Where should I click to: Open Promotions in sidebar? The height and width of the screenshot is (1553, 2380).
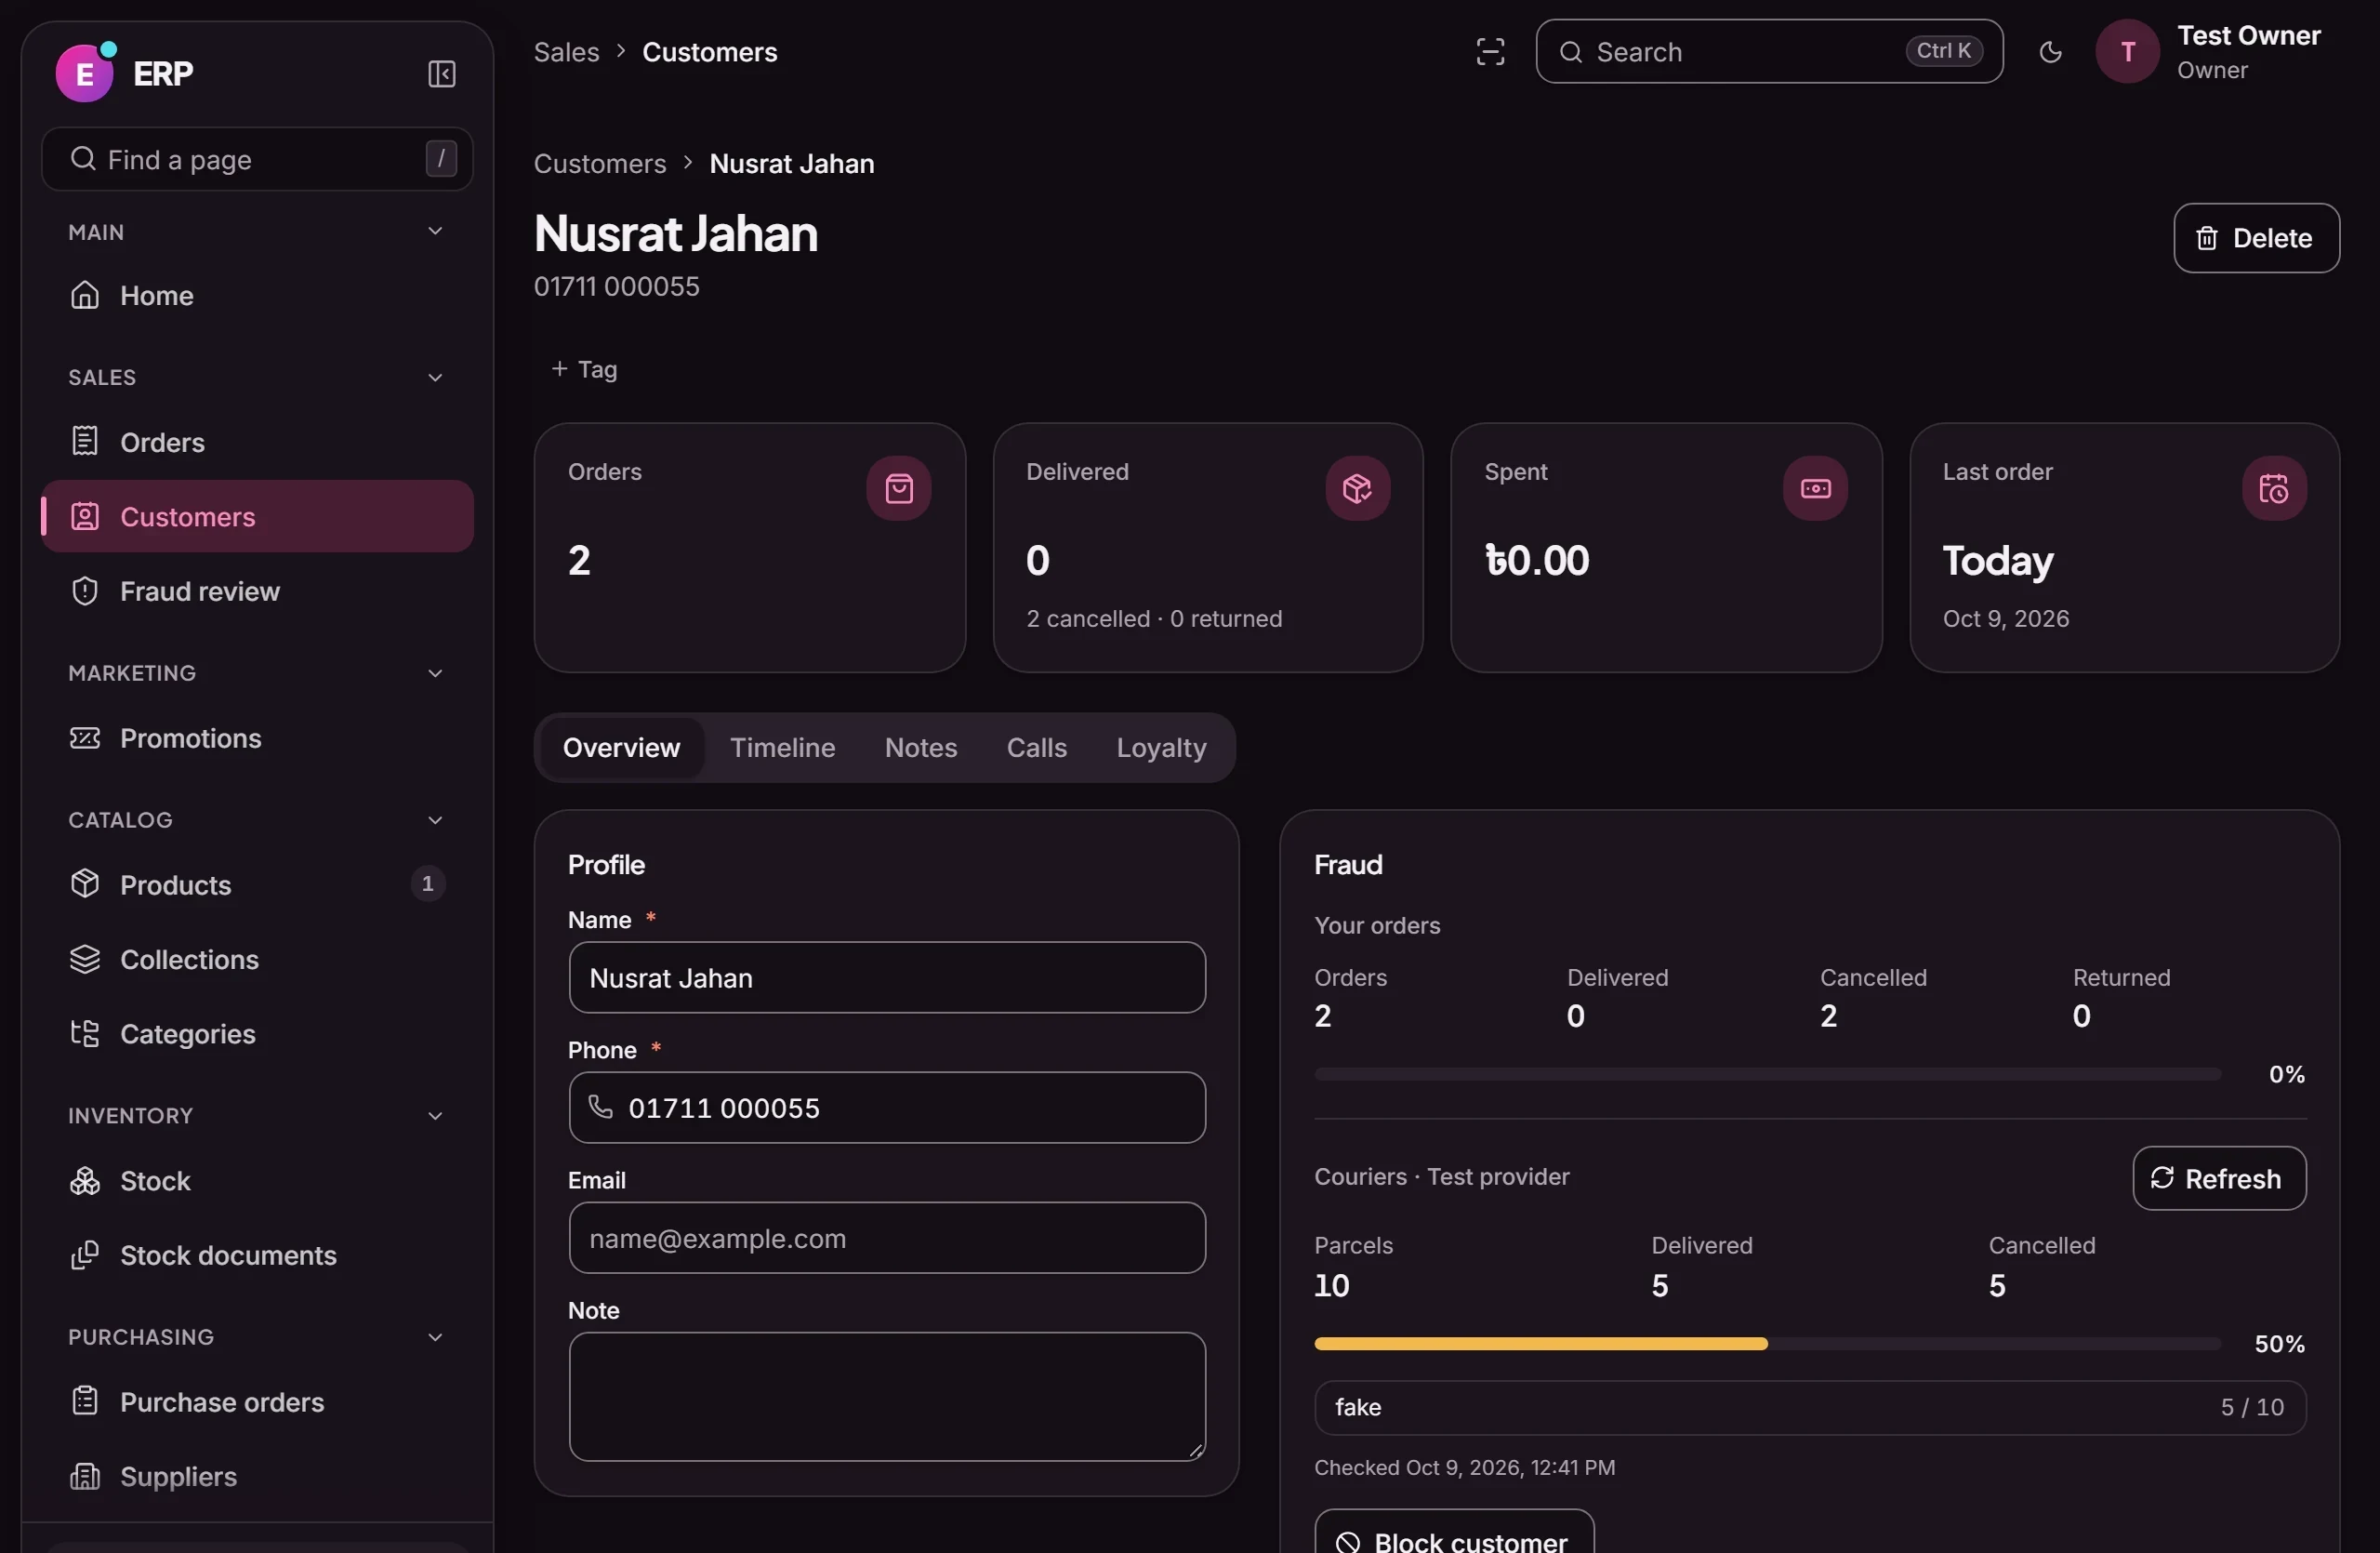pos(257,738)
